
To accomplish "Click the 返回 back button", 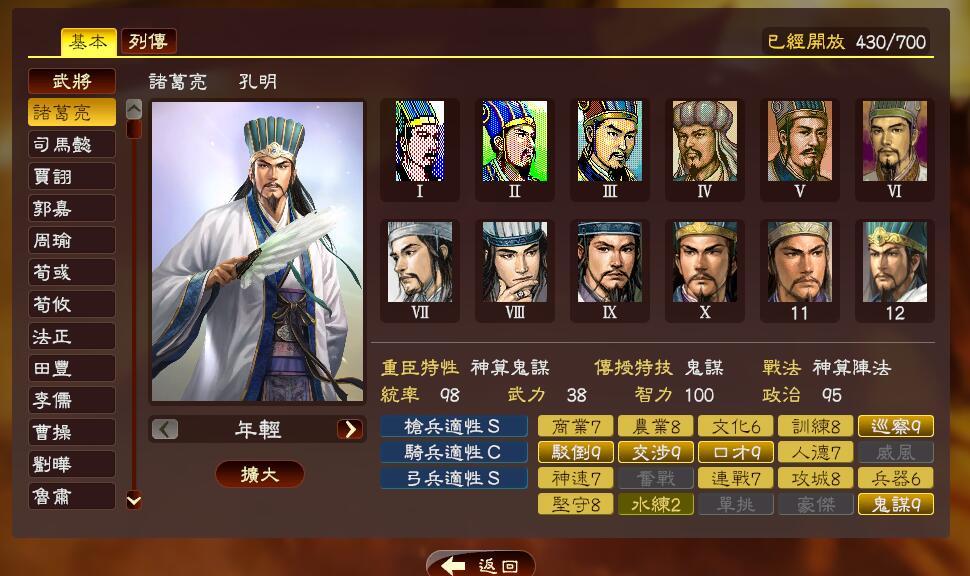I will click(x=481, y=565).
